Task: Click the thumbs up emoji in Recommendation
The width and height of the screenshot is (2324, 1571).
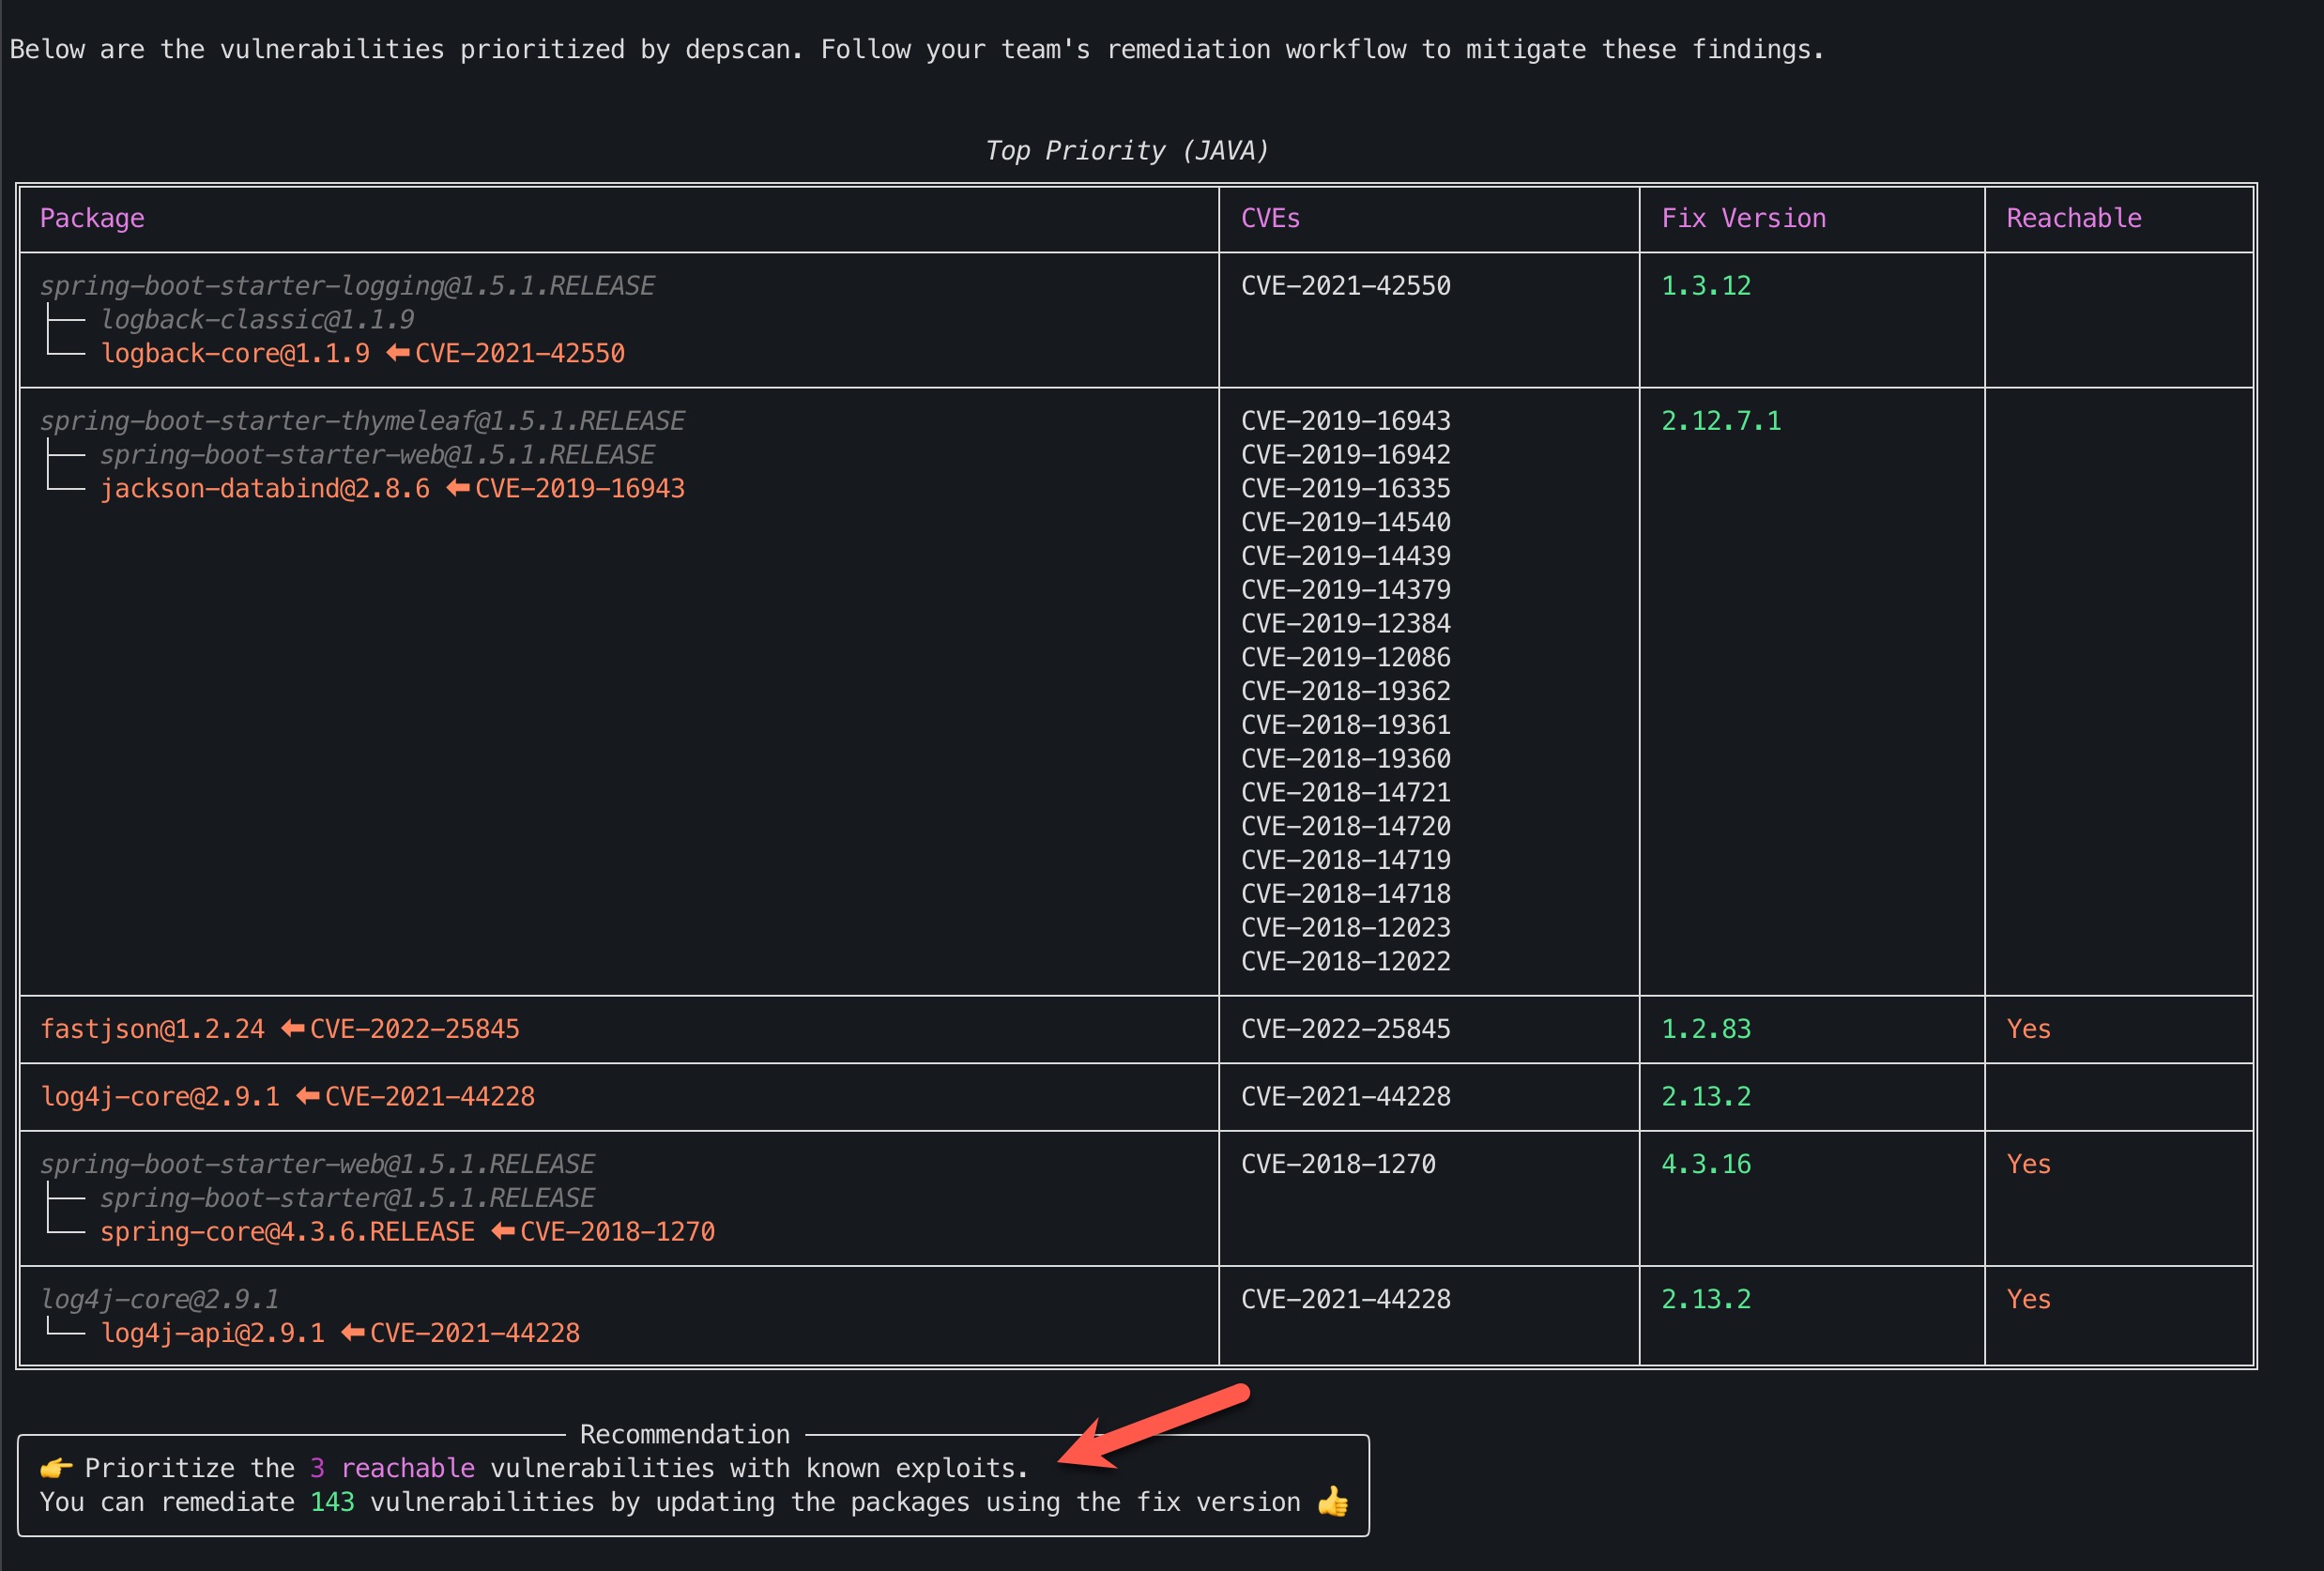Action: tap(1332, 1502)
